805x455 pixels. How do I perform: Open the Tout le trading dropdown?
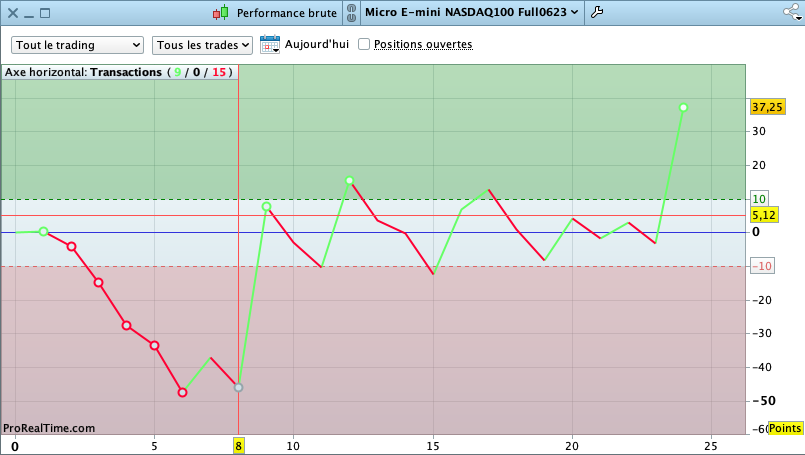[x=78, y=45]
